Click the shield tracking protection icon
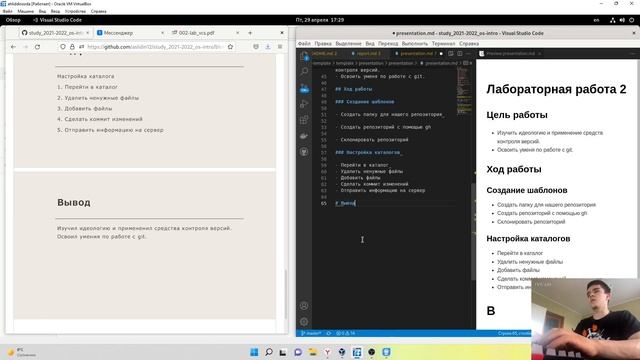 point(63,47)
